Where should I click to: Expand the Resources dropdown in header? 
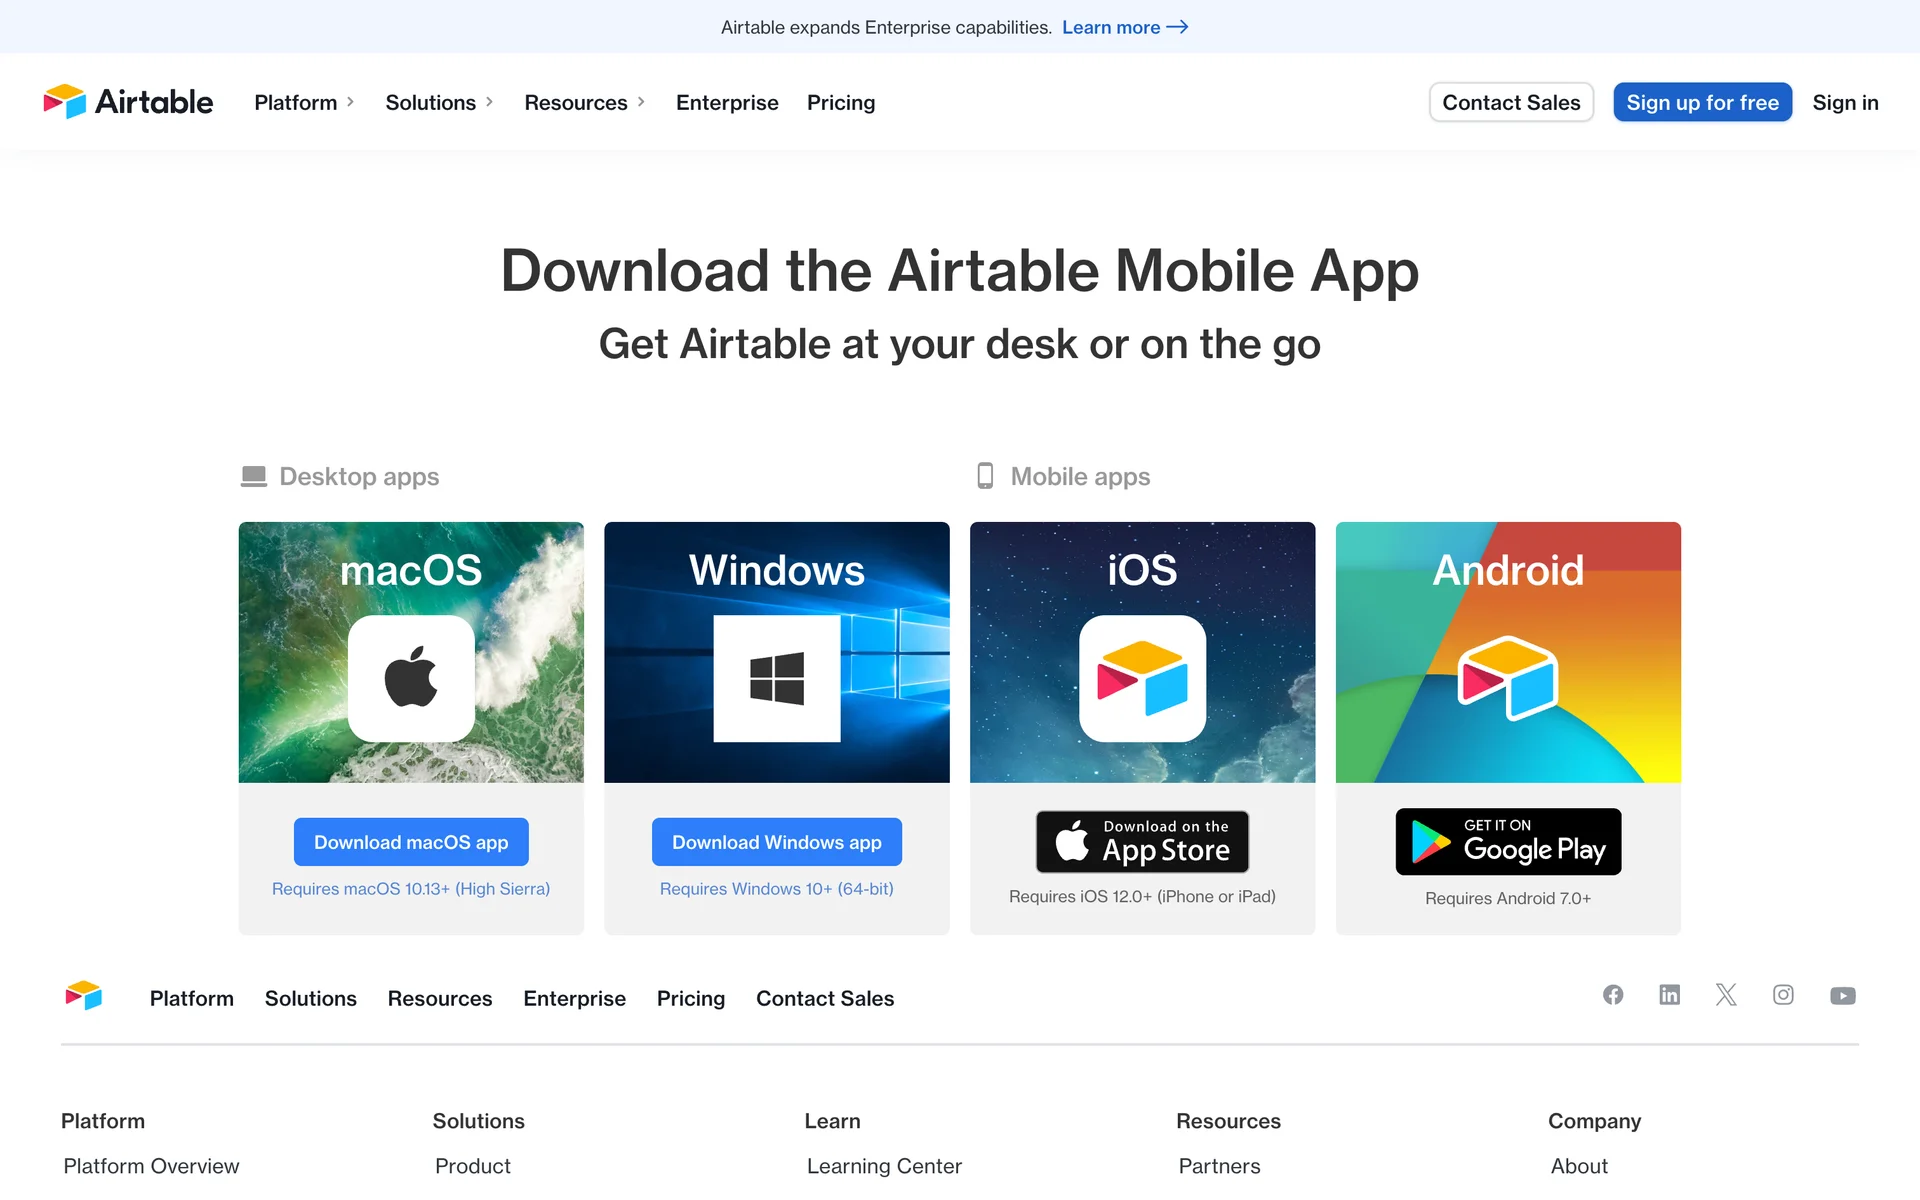pyautogui.click(x=585, y=102)
